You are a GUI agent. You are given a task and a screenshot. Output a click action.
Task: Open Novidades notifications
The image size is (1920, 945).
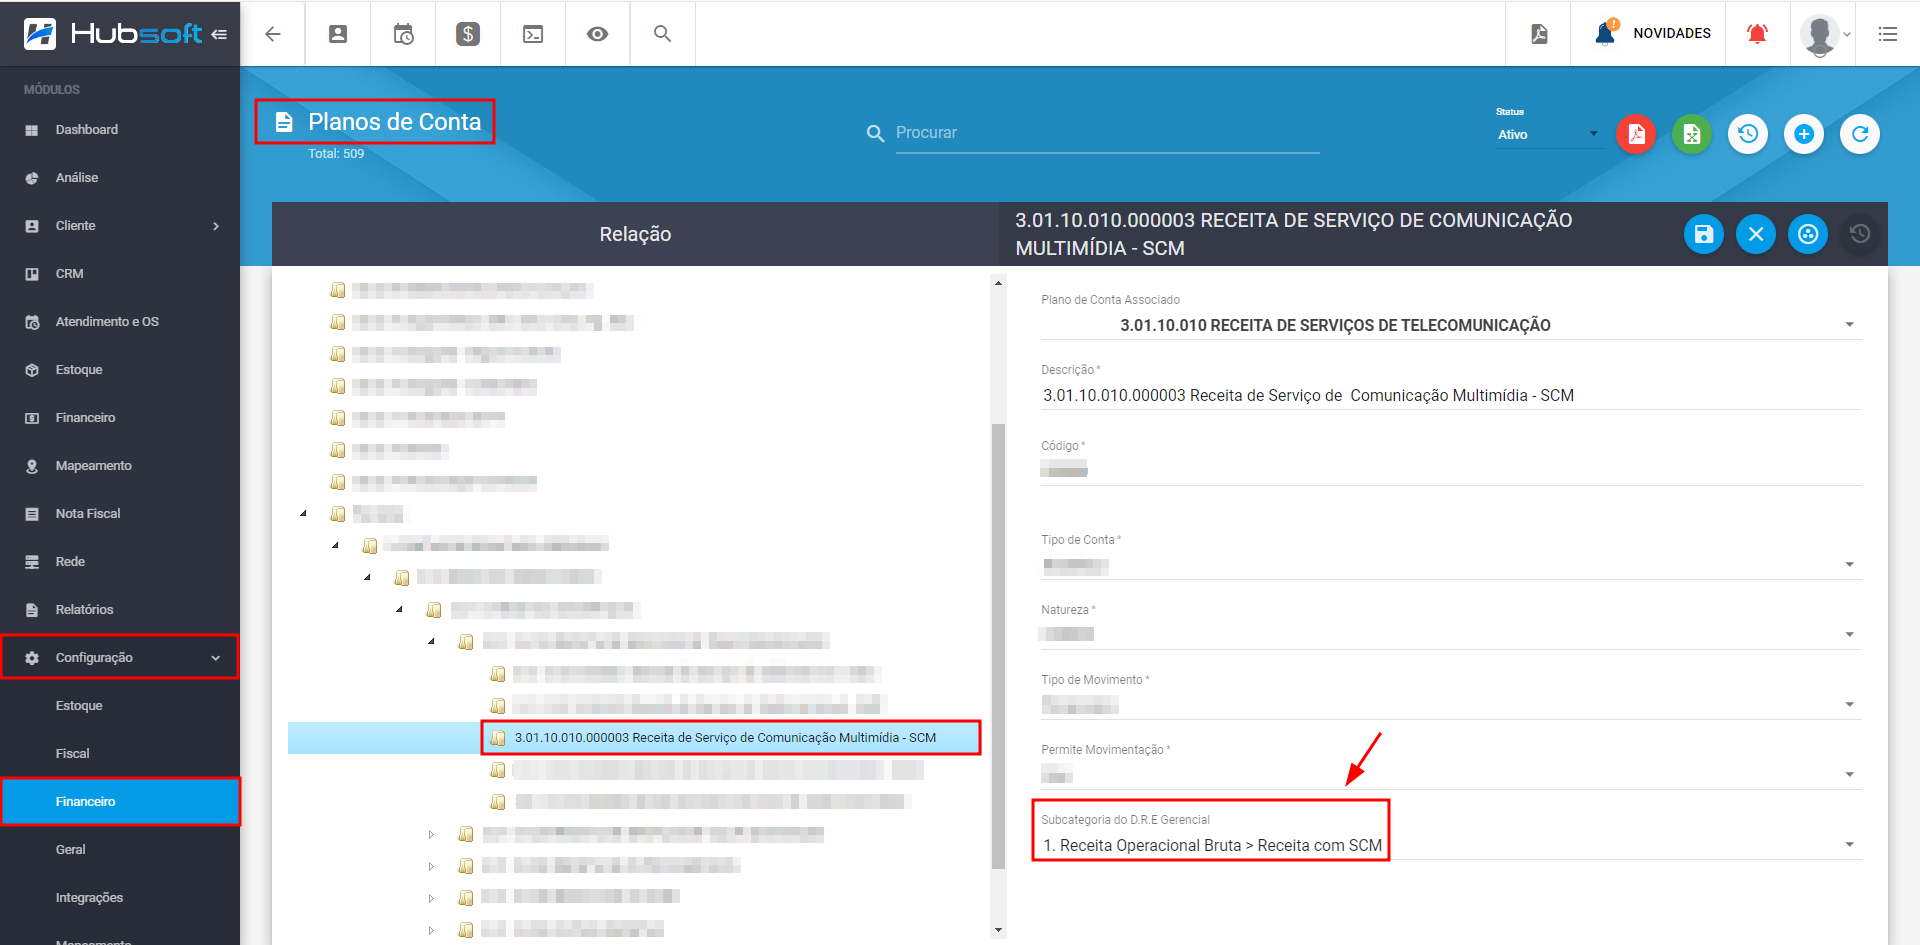1652,33
